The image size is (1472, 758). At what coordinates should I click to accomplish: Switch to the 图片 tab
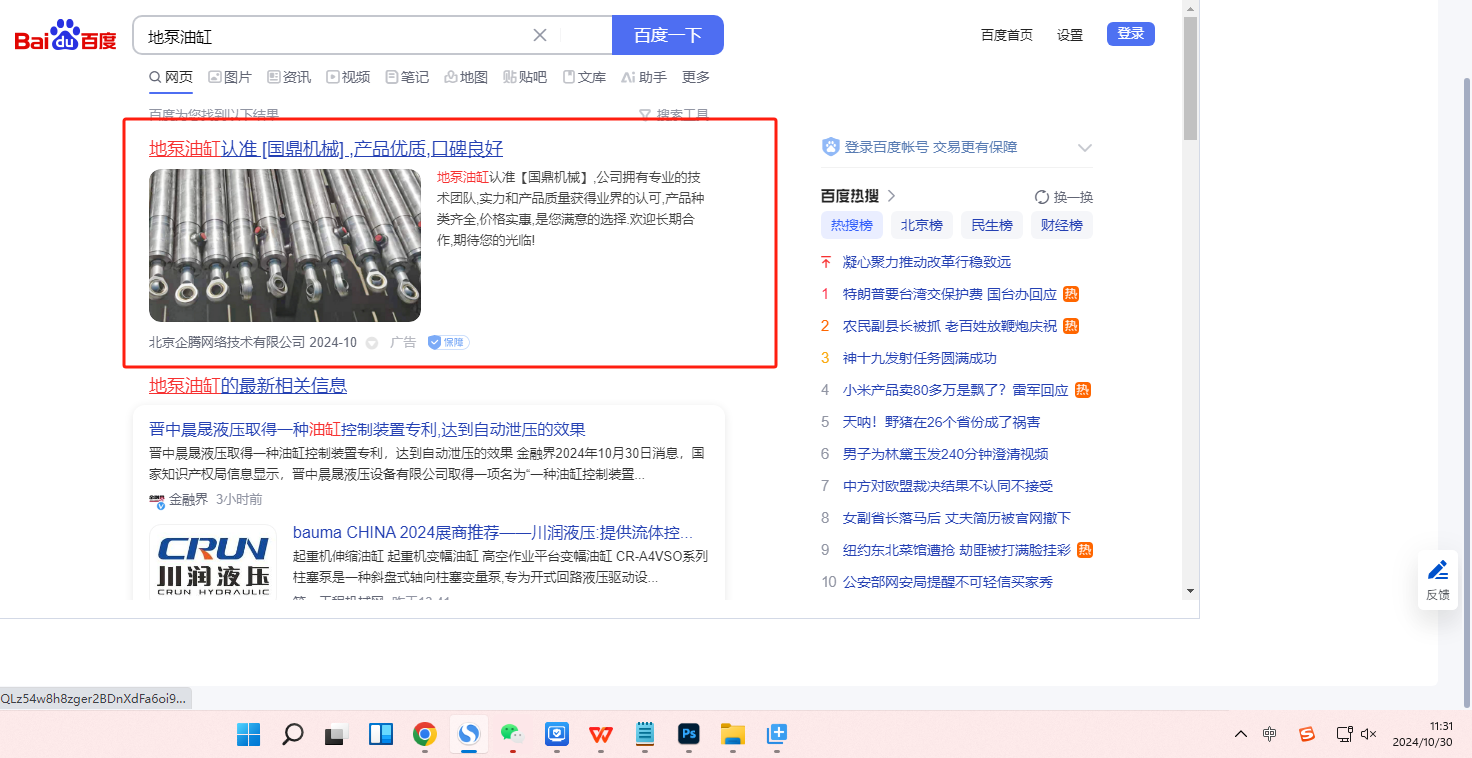tap(230, 77)
